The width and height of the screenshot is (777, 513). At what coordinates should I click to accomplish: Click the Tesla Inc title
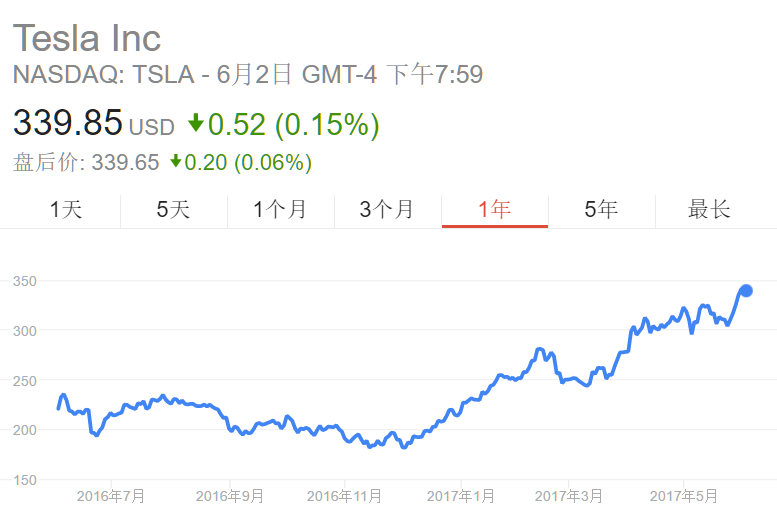point(87,38)
